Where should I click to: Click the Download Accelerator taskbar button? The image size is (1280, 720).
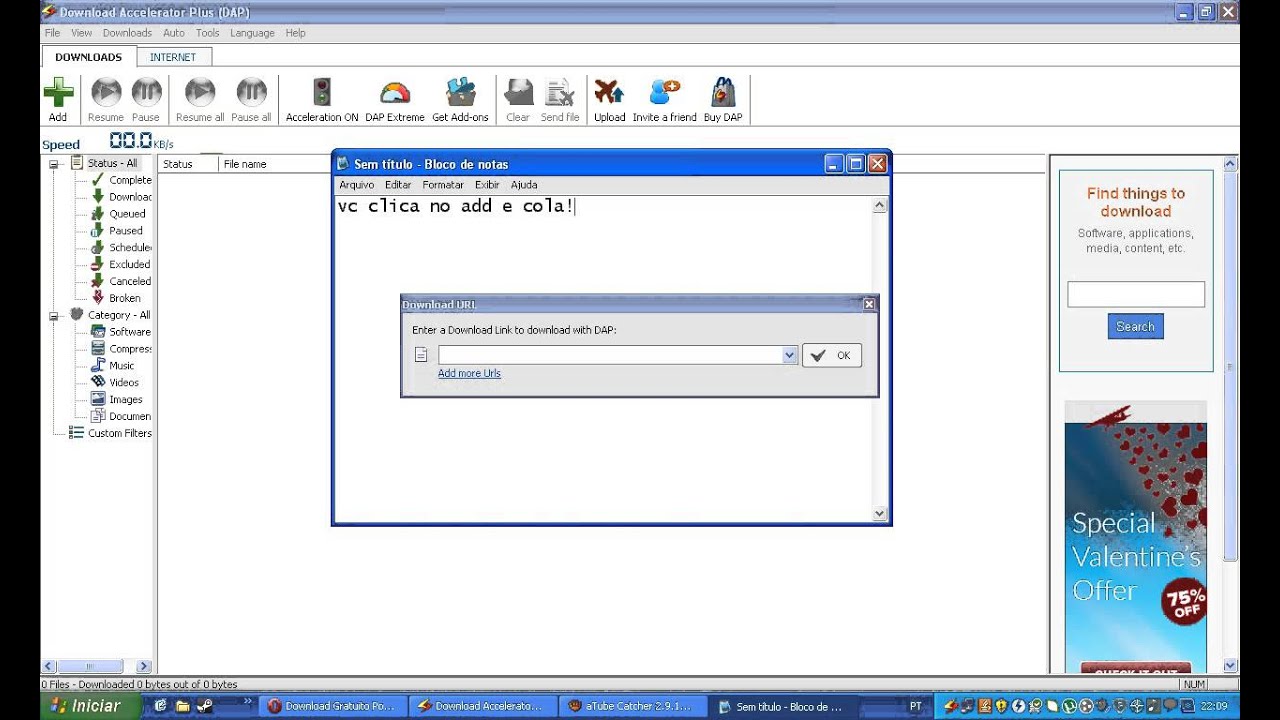pos(481,706)
